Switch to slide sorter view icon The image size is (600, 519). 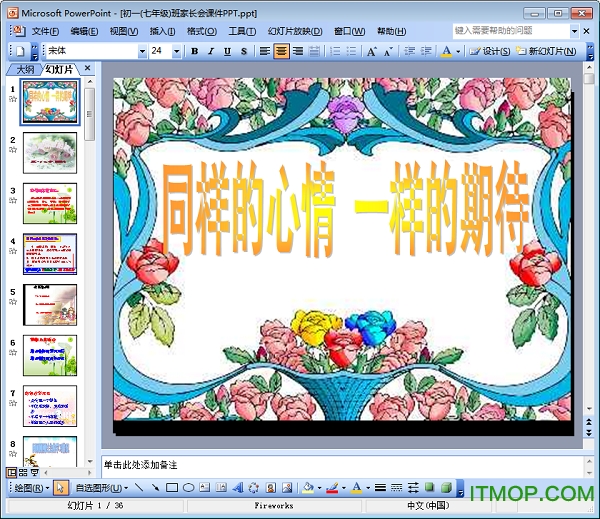coord(22,471)
